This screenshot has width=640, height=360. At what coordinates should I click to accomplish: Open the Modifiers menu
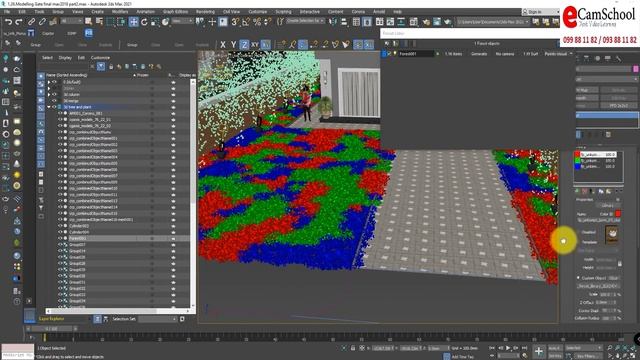point(120,12)
